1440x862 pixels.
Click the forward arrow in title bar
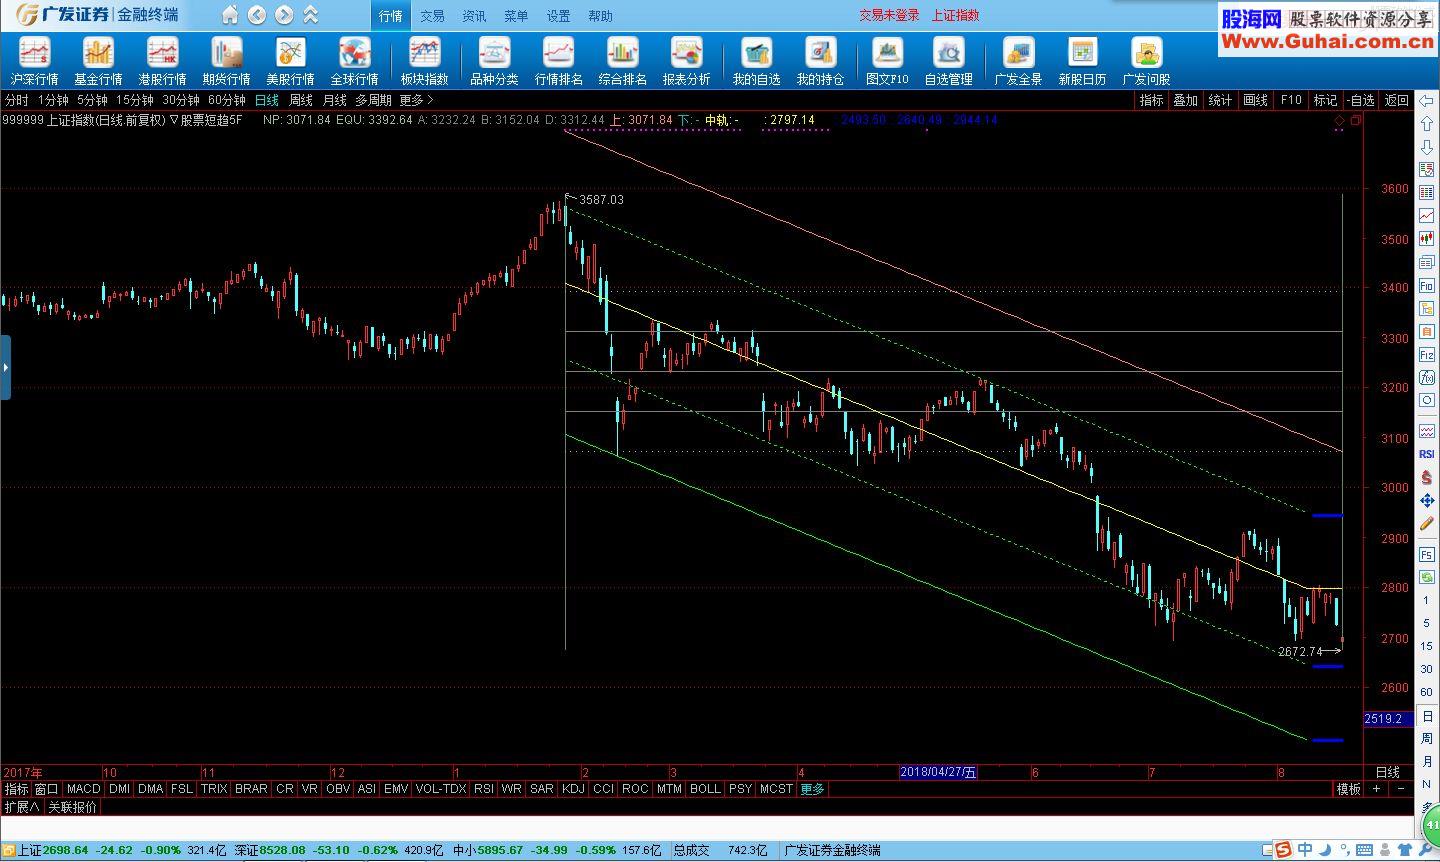tap(284, 15)
